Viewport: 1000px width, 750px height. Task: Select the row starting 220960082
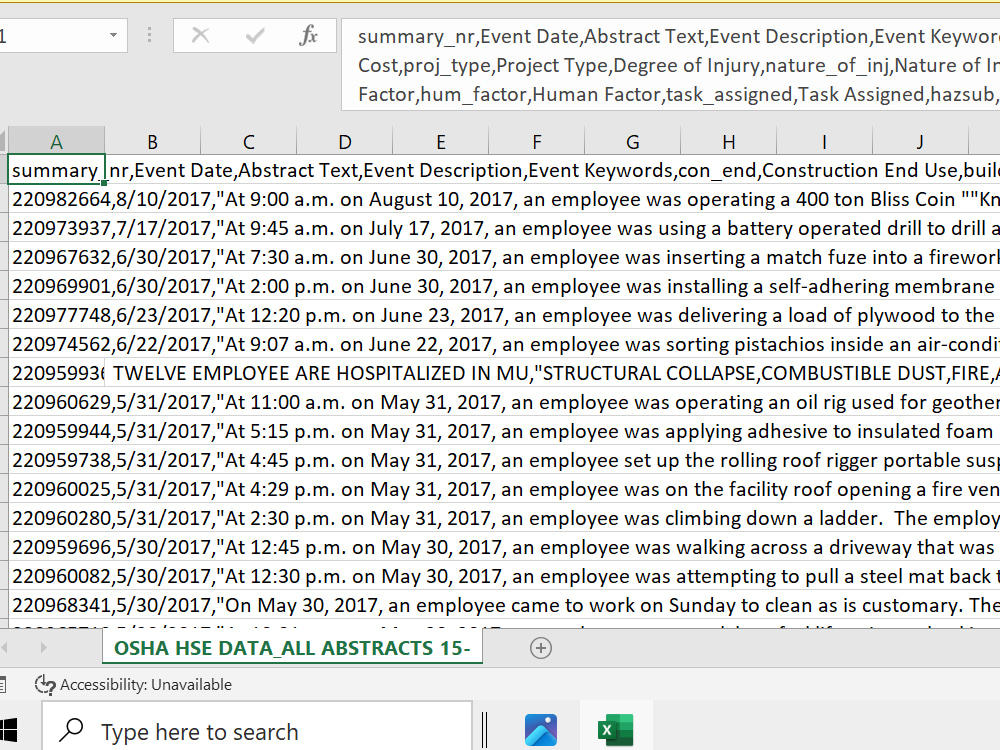coord(504,577)
